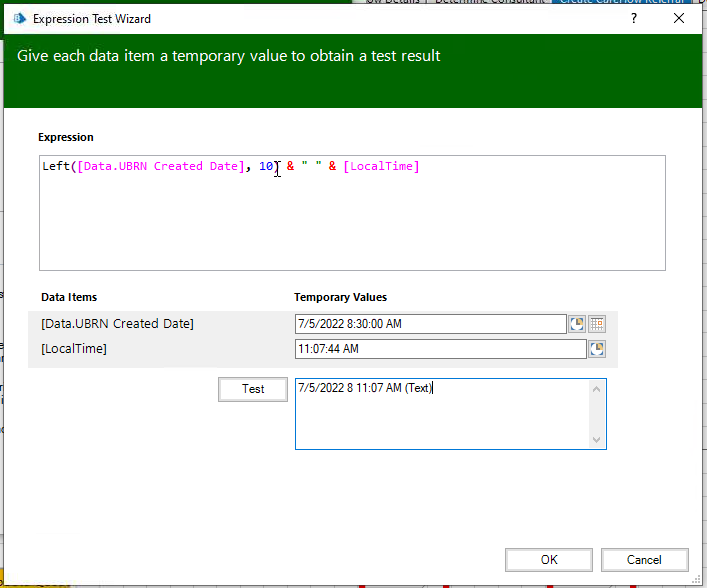
Task: Close the Expression Test Wizard window
Action: pos(680,19)
